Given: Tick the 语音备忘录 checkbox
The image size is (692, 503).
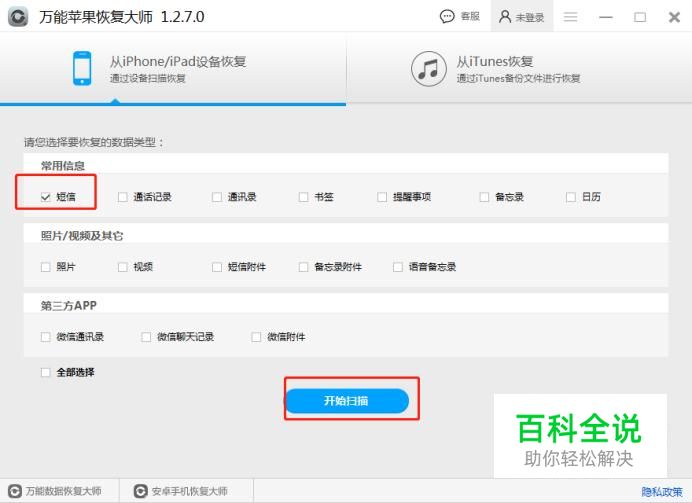Looking at the screenshot, I should (398, 267).
